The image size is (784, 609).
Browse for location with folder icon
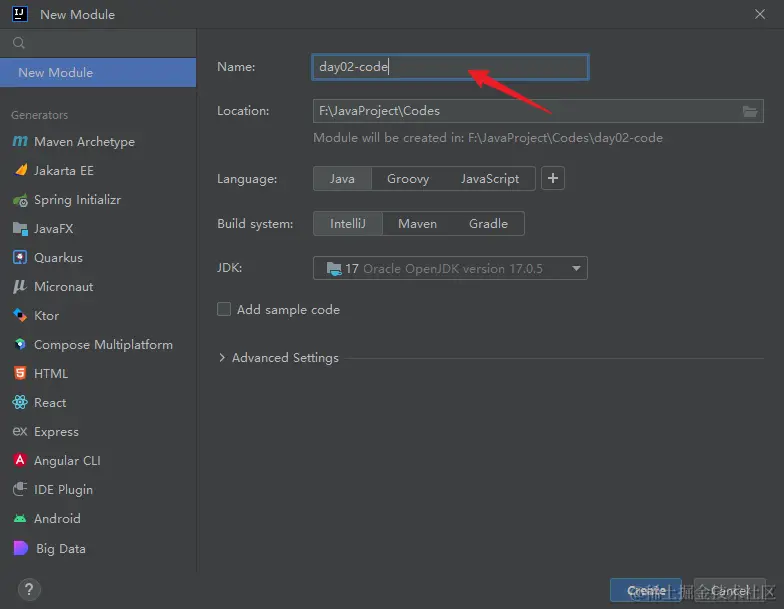750,111
